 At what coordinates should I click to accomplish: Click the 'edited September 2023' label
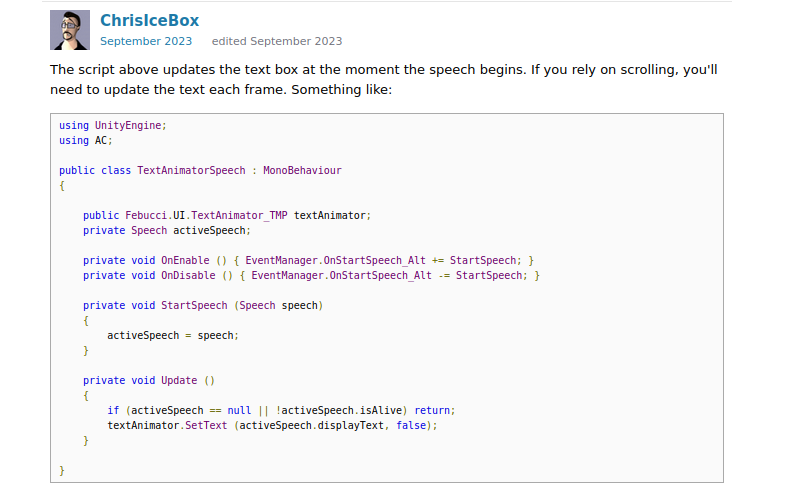[x=277, y=41]
